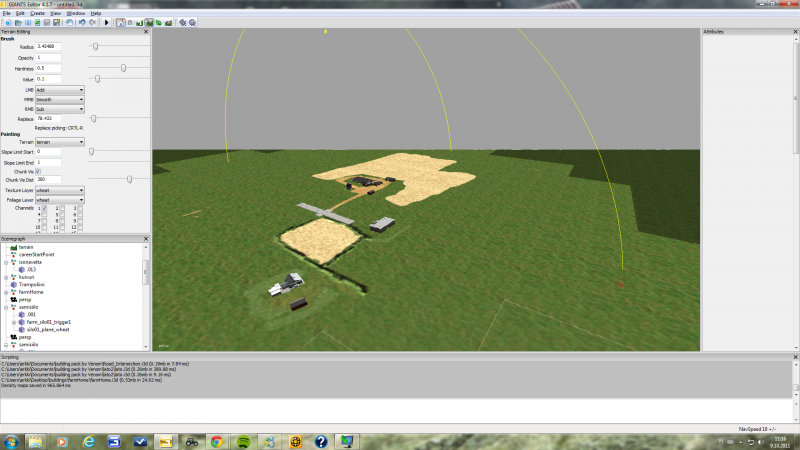Open Spotify from the taskbar
This screenshot has width=800, height=450.
(243, 441)
